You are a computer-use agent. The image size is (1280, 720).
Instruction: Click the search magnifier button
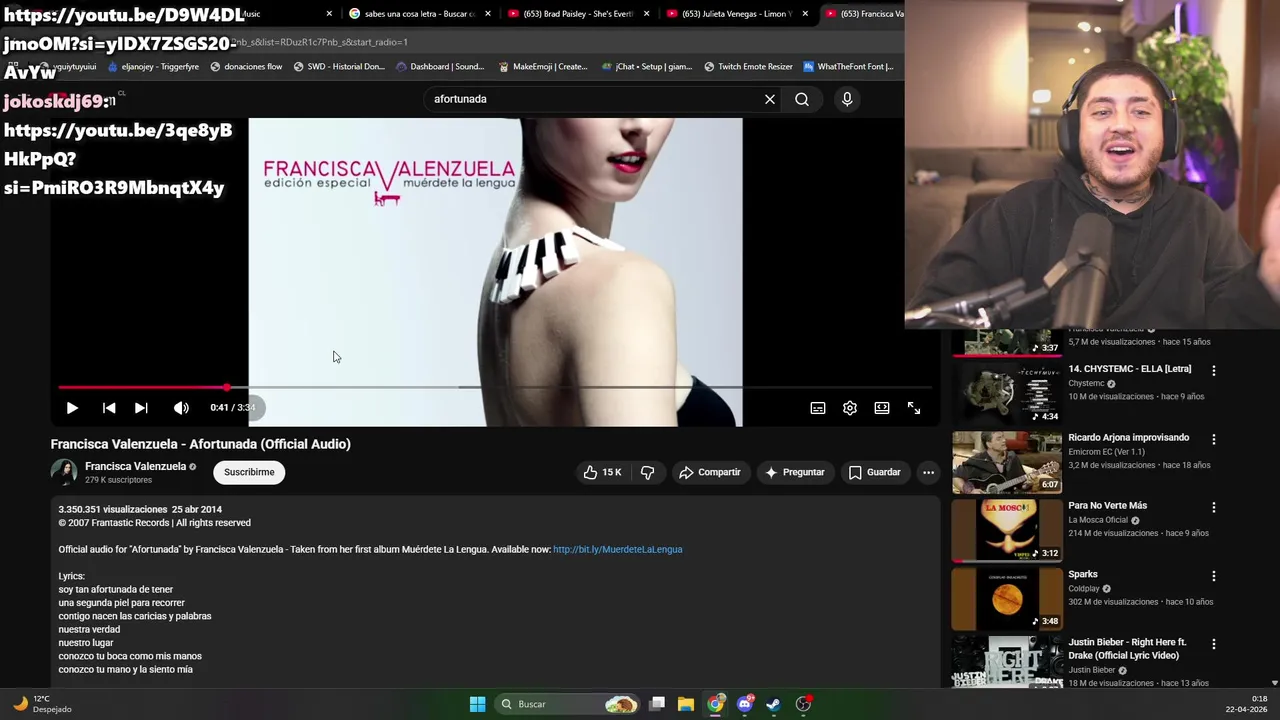tap(802, 99)
